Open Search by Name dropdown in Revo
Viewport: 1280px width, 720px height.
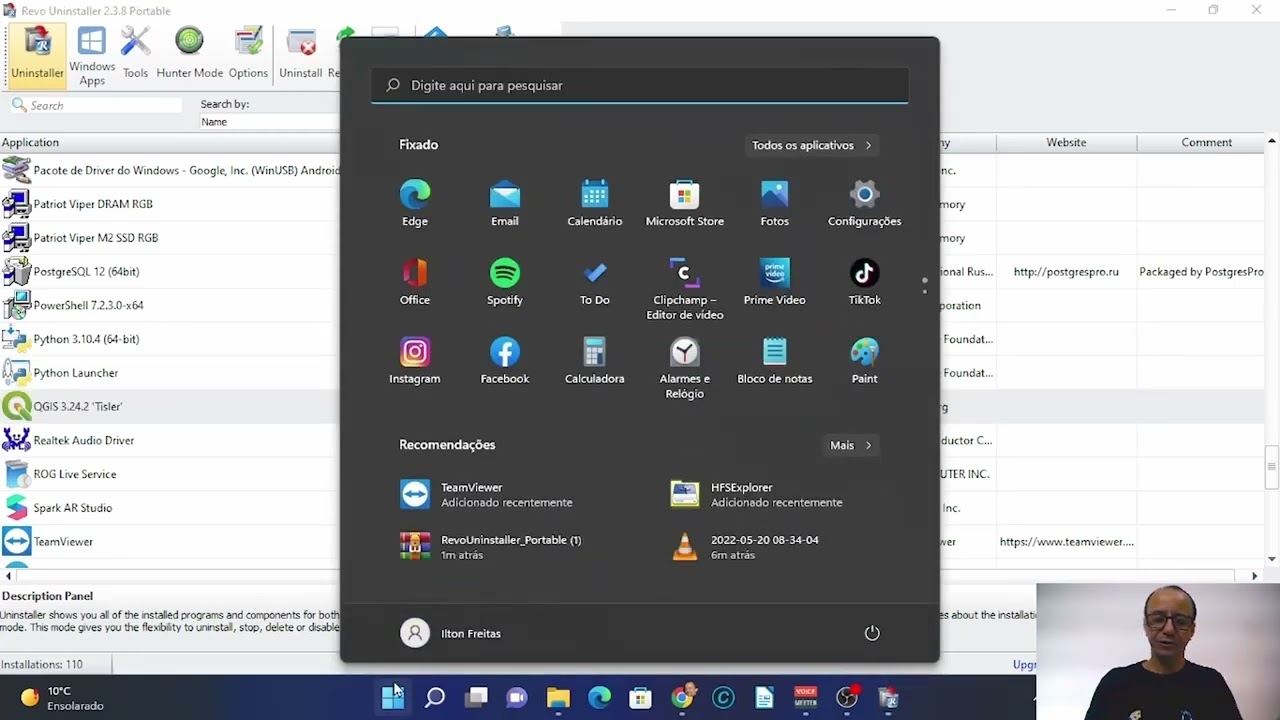(268, 122)
